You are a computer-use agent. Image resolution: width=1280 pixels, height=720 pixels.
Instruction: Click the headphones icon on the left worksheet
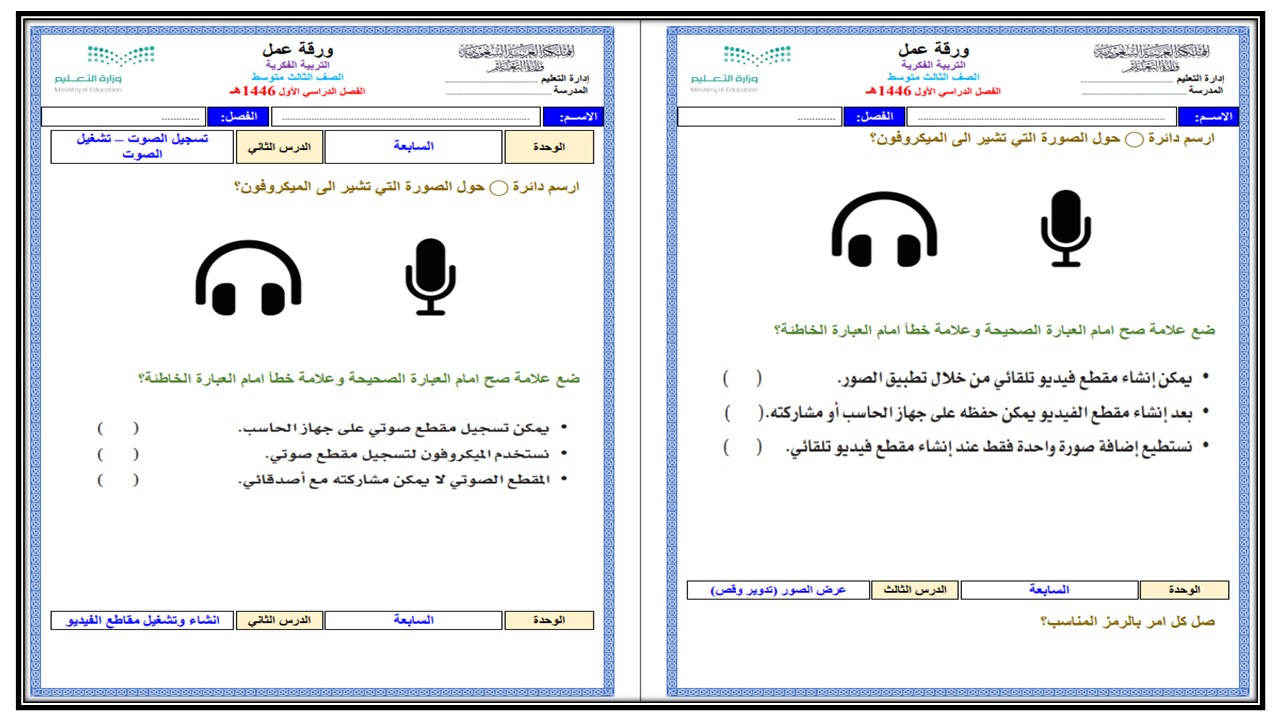tap(248, 277)
